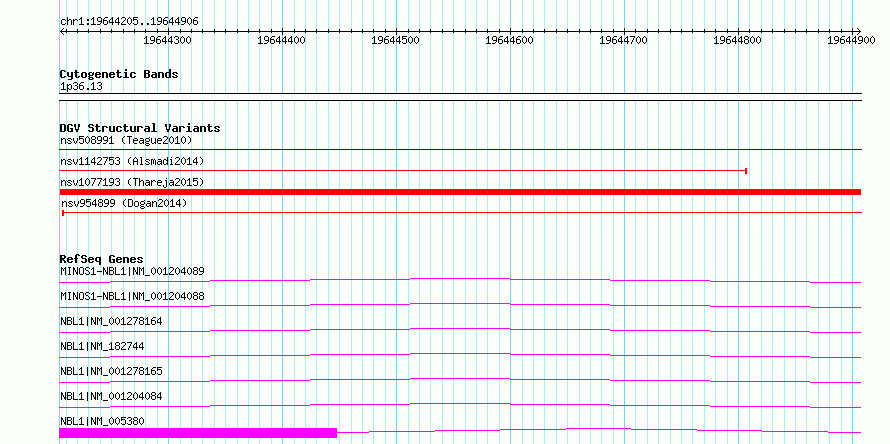The width and height of the screenshot is (890, 444).
Task: Open transcript MINOS1-NBL1|NM_001204089
Action: click(x=132, y=271)
